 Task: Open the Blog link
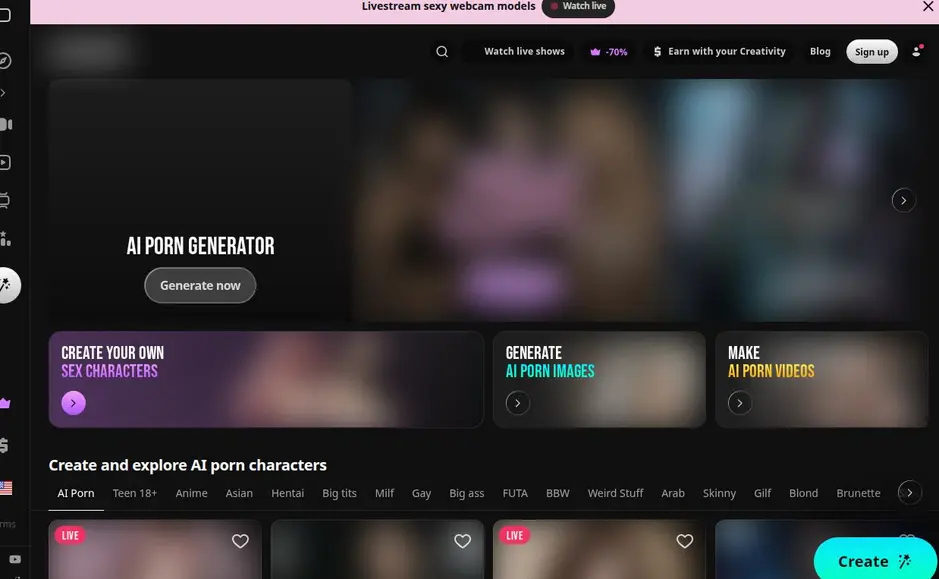[x=820, y=51]
